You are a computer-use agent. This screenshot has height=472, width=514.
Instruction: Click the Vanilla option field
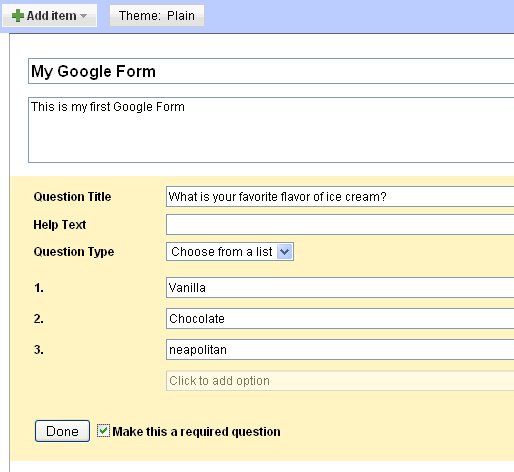click(x=340, y=288)
